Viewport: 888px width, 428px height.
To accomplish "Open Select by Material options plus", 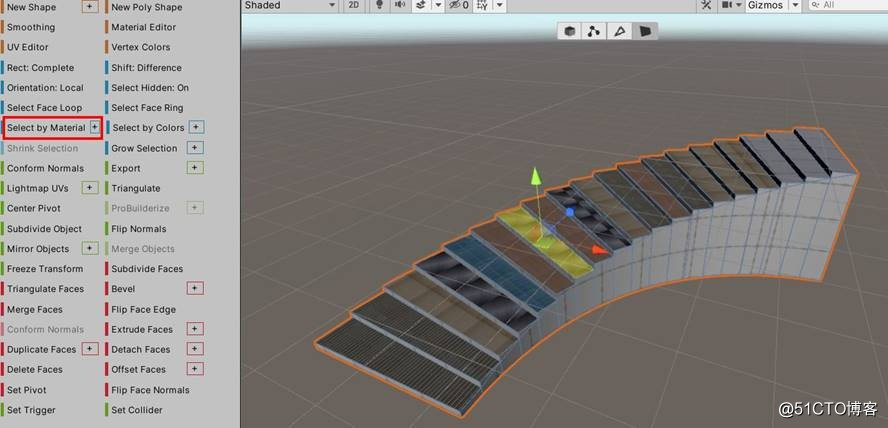I will pyautogui.click(x=95, y=128).
